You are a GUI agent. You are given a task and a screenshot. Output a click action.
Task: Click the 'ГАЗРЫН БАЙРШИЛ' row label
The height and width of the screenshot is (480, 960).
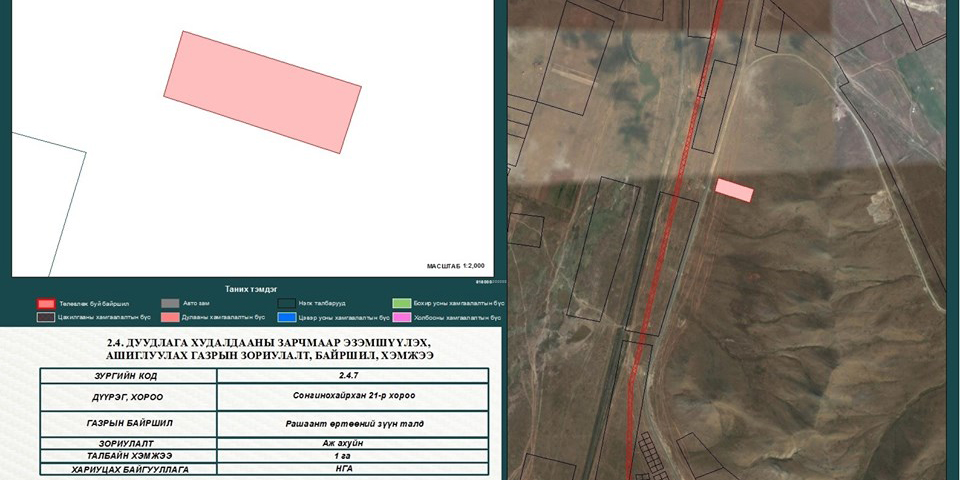point(129,424)
